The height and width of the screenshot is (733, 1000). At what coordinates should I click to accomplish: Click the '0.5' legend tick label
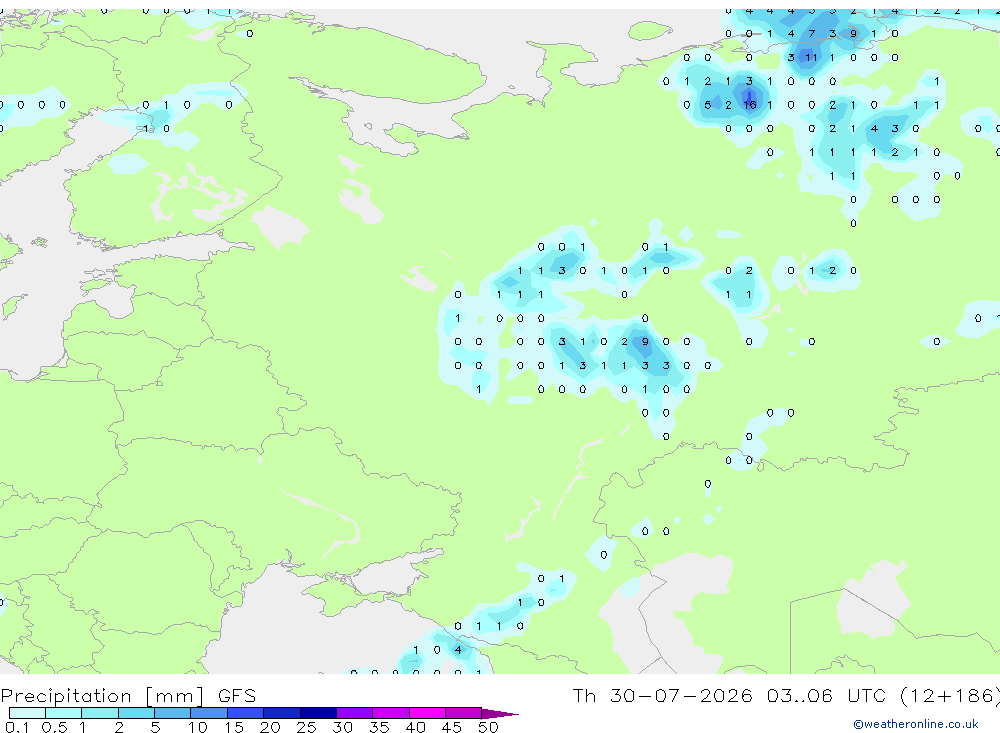(54, 727)
